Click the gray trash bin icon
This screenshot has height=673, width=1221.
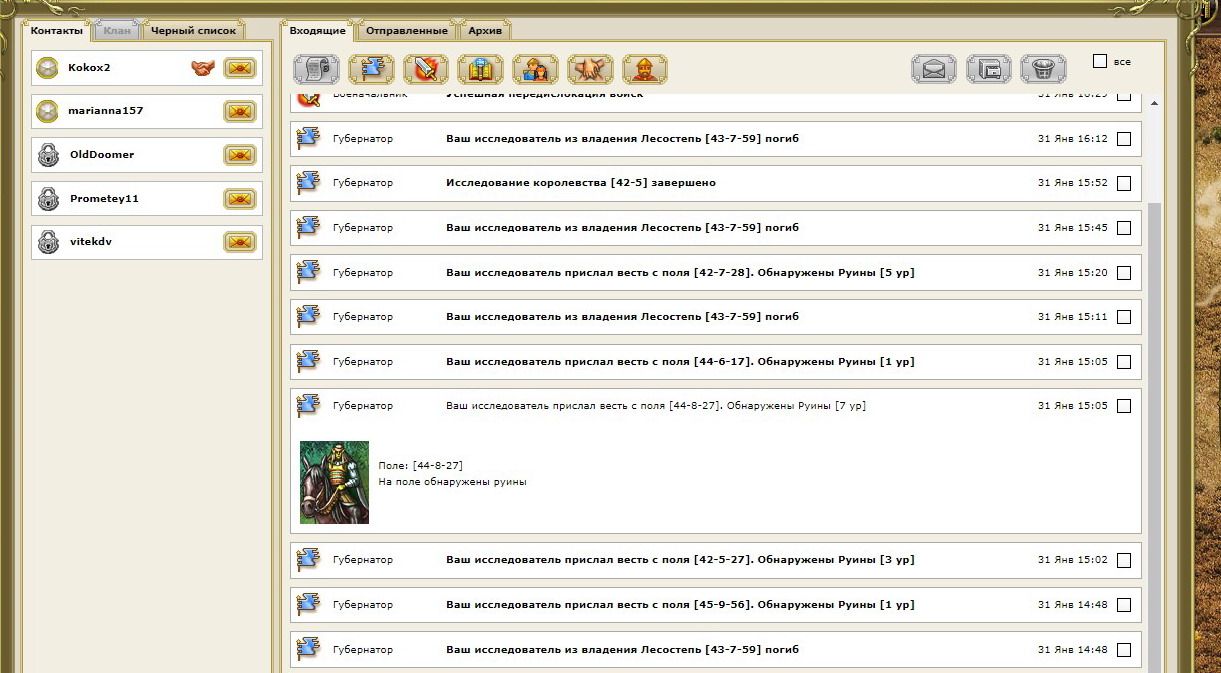[1043, 69]
